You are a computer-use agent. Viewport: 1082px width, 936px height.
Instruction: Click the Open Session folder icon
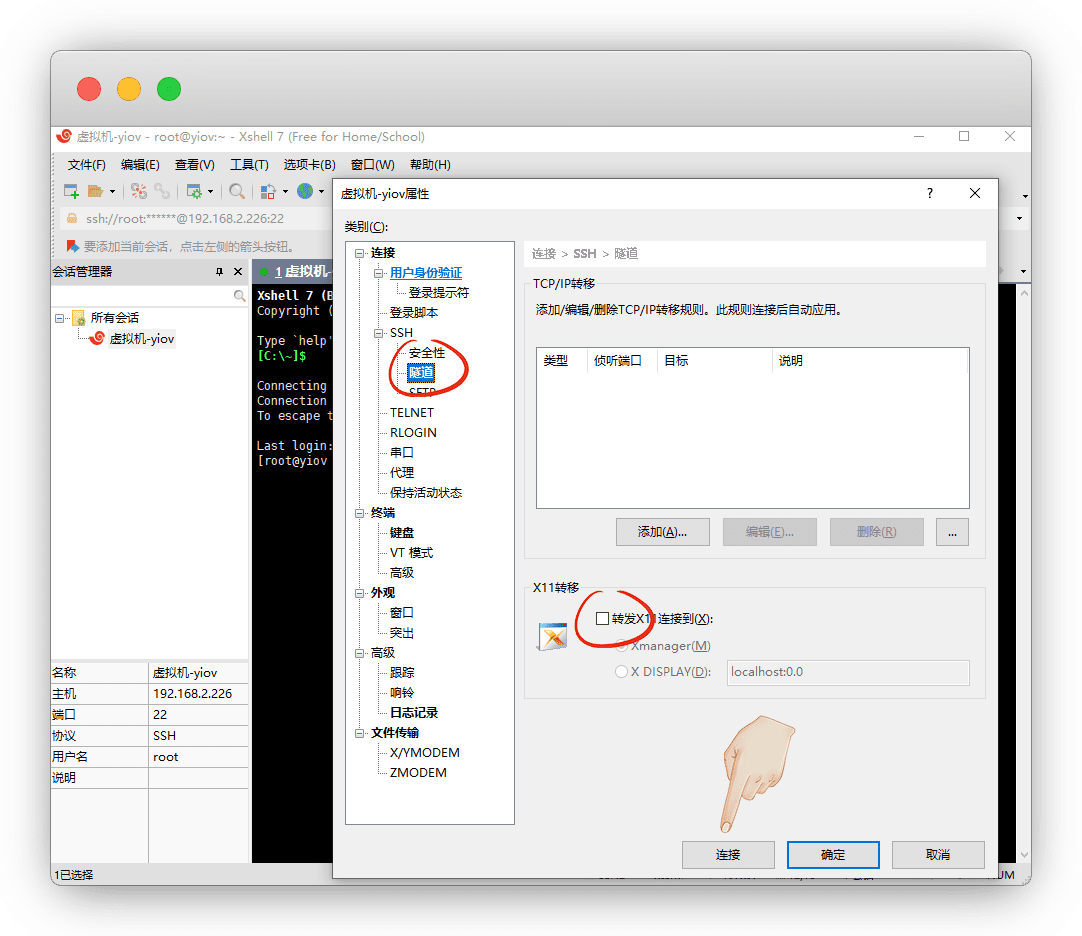[95, 191]
